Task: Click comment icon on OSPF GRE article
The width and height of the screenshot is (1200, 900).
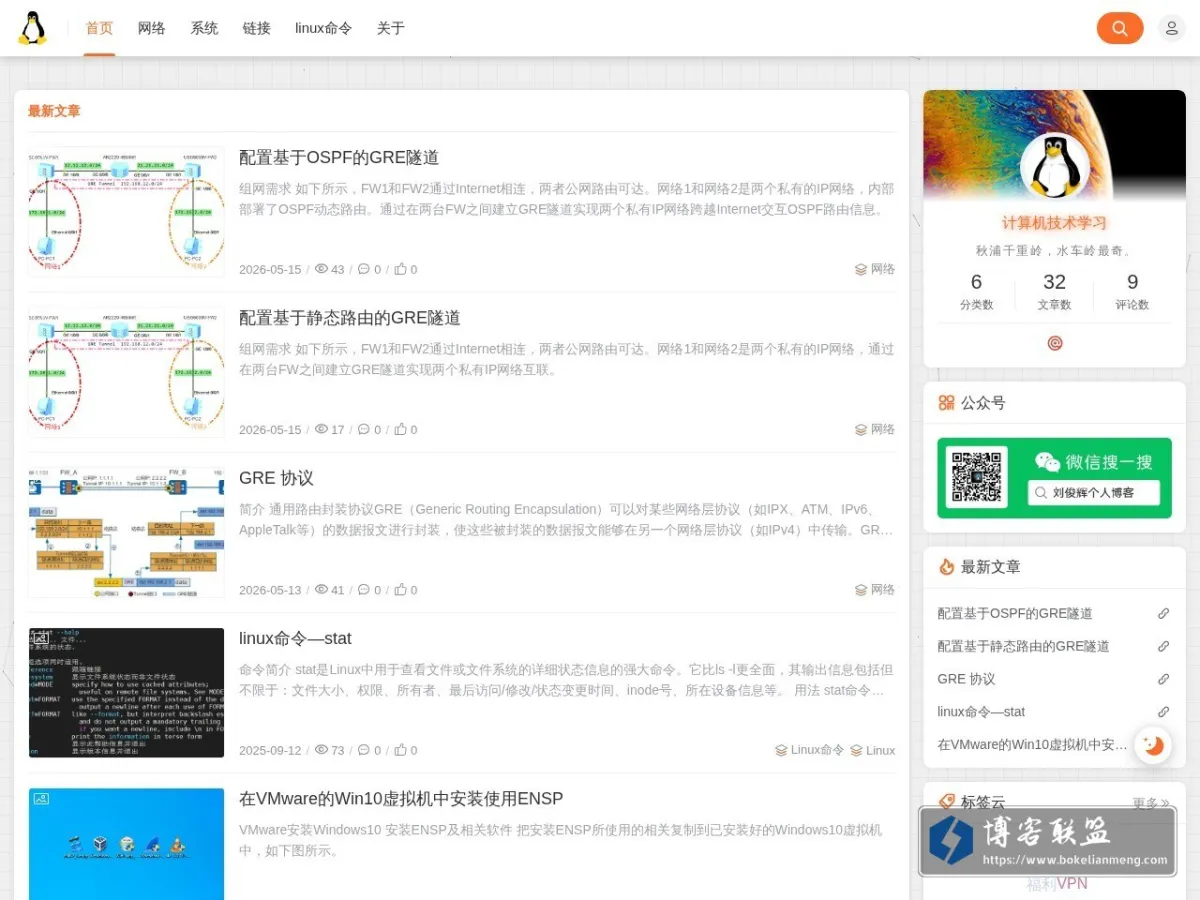Action: [x=364, y=269]
